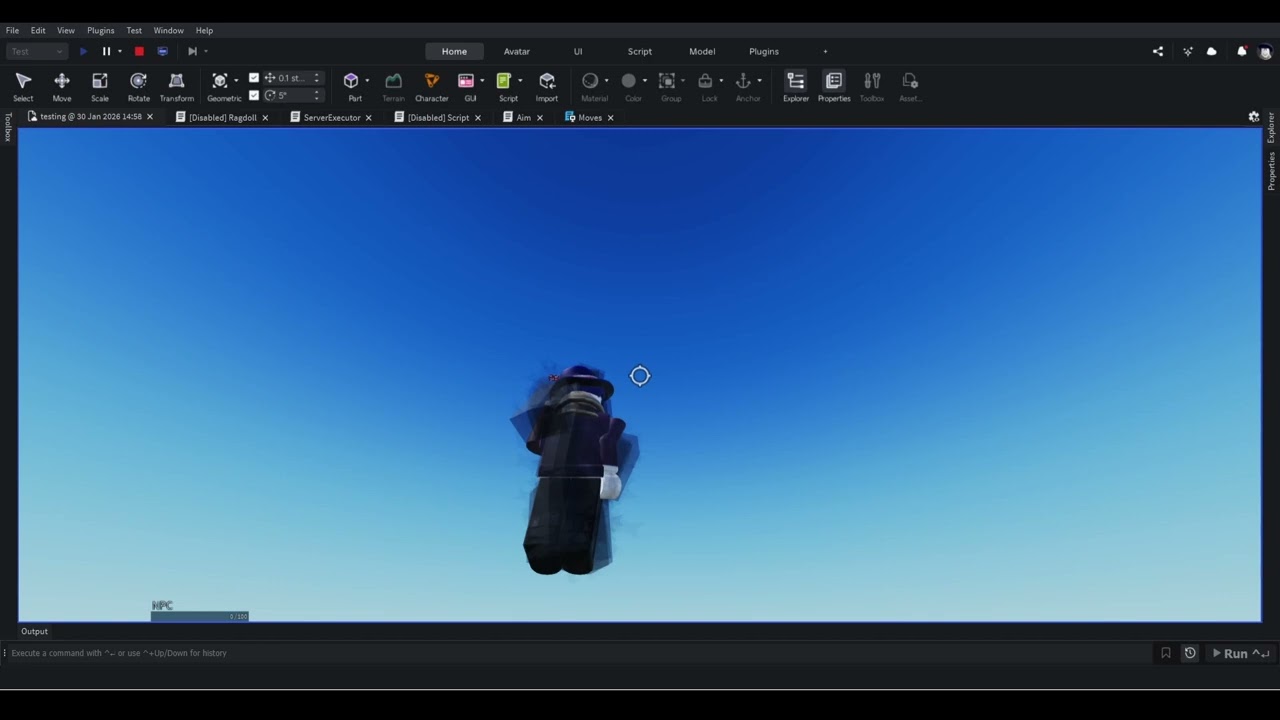This screenshot has height=720, width=1280.
Task: Click the Import icon
Action: [547, 81]
